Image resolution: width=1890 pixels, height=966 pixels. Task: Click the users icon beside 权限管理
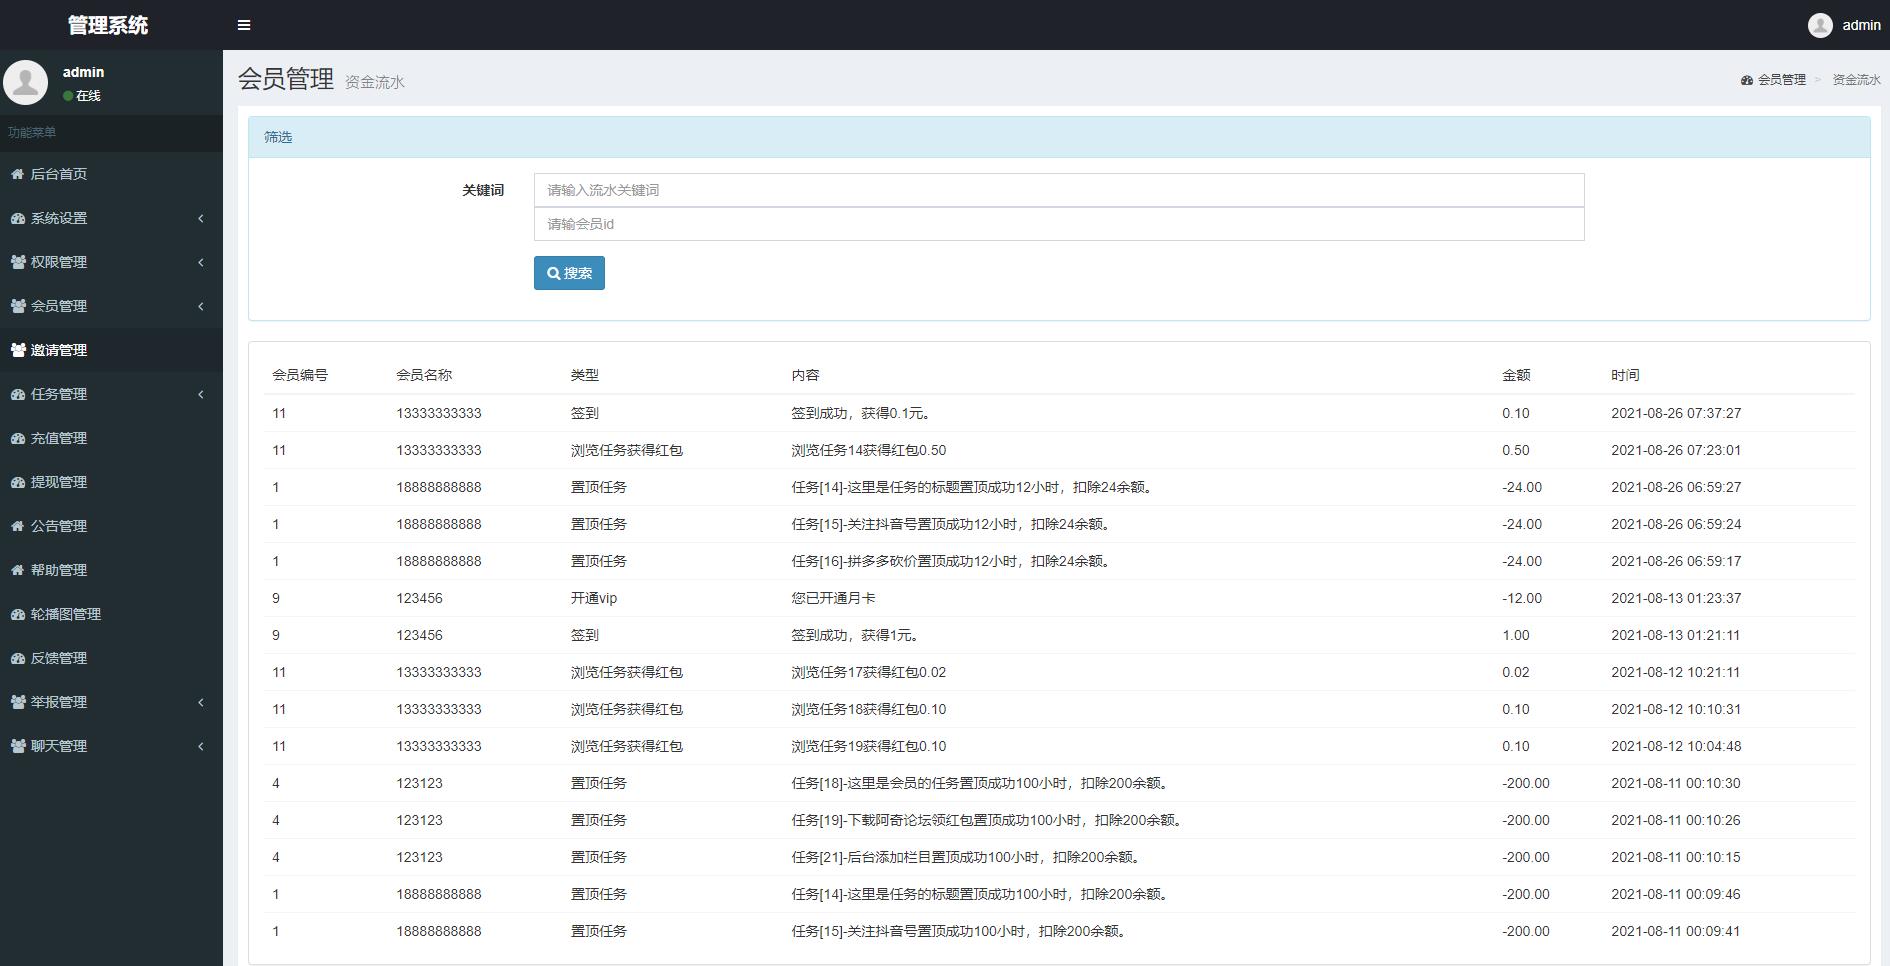(x=18, y=262)
